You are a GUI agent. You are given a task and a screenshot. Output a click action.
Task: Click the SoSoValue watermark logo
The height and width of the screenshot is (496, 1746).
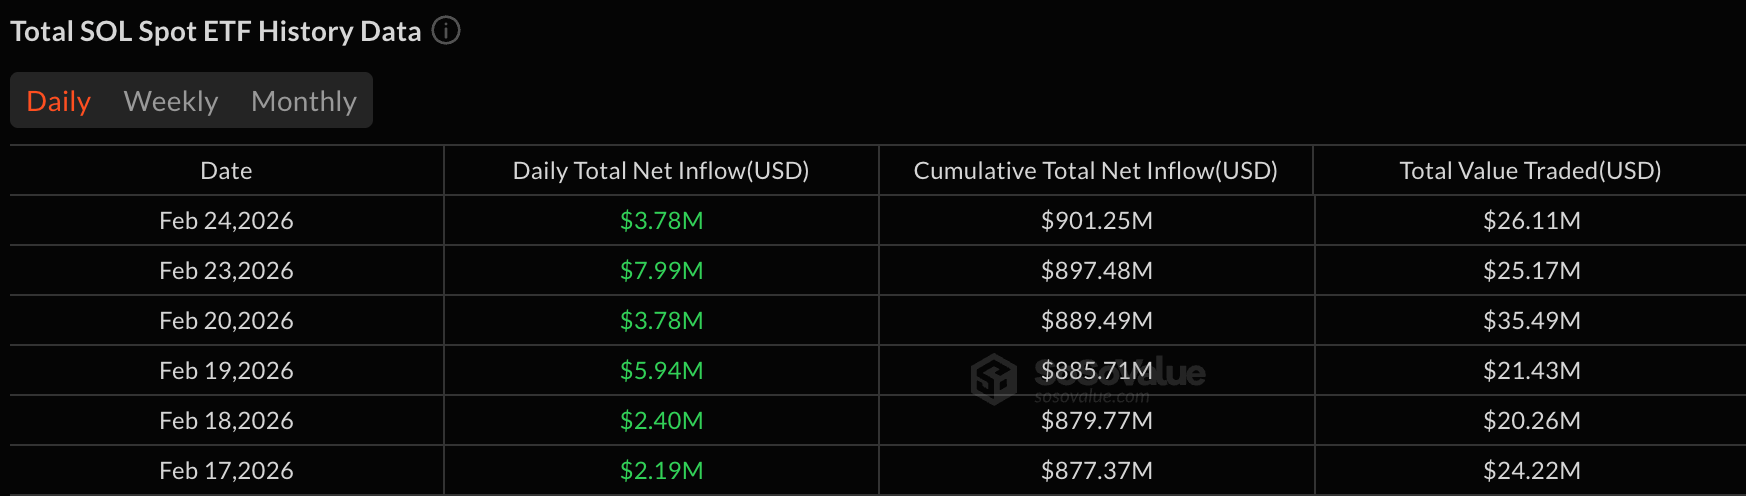(994, 379)
